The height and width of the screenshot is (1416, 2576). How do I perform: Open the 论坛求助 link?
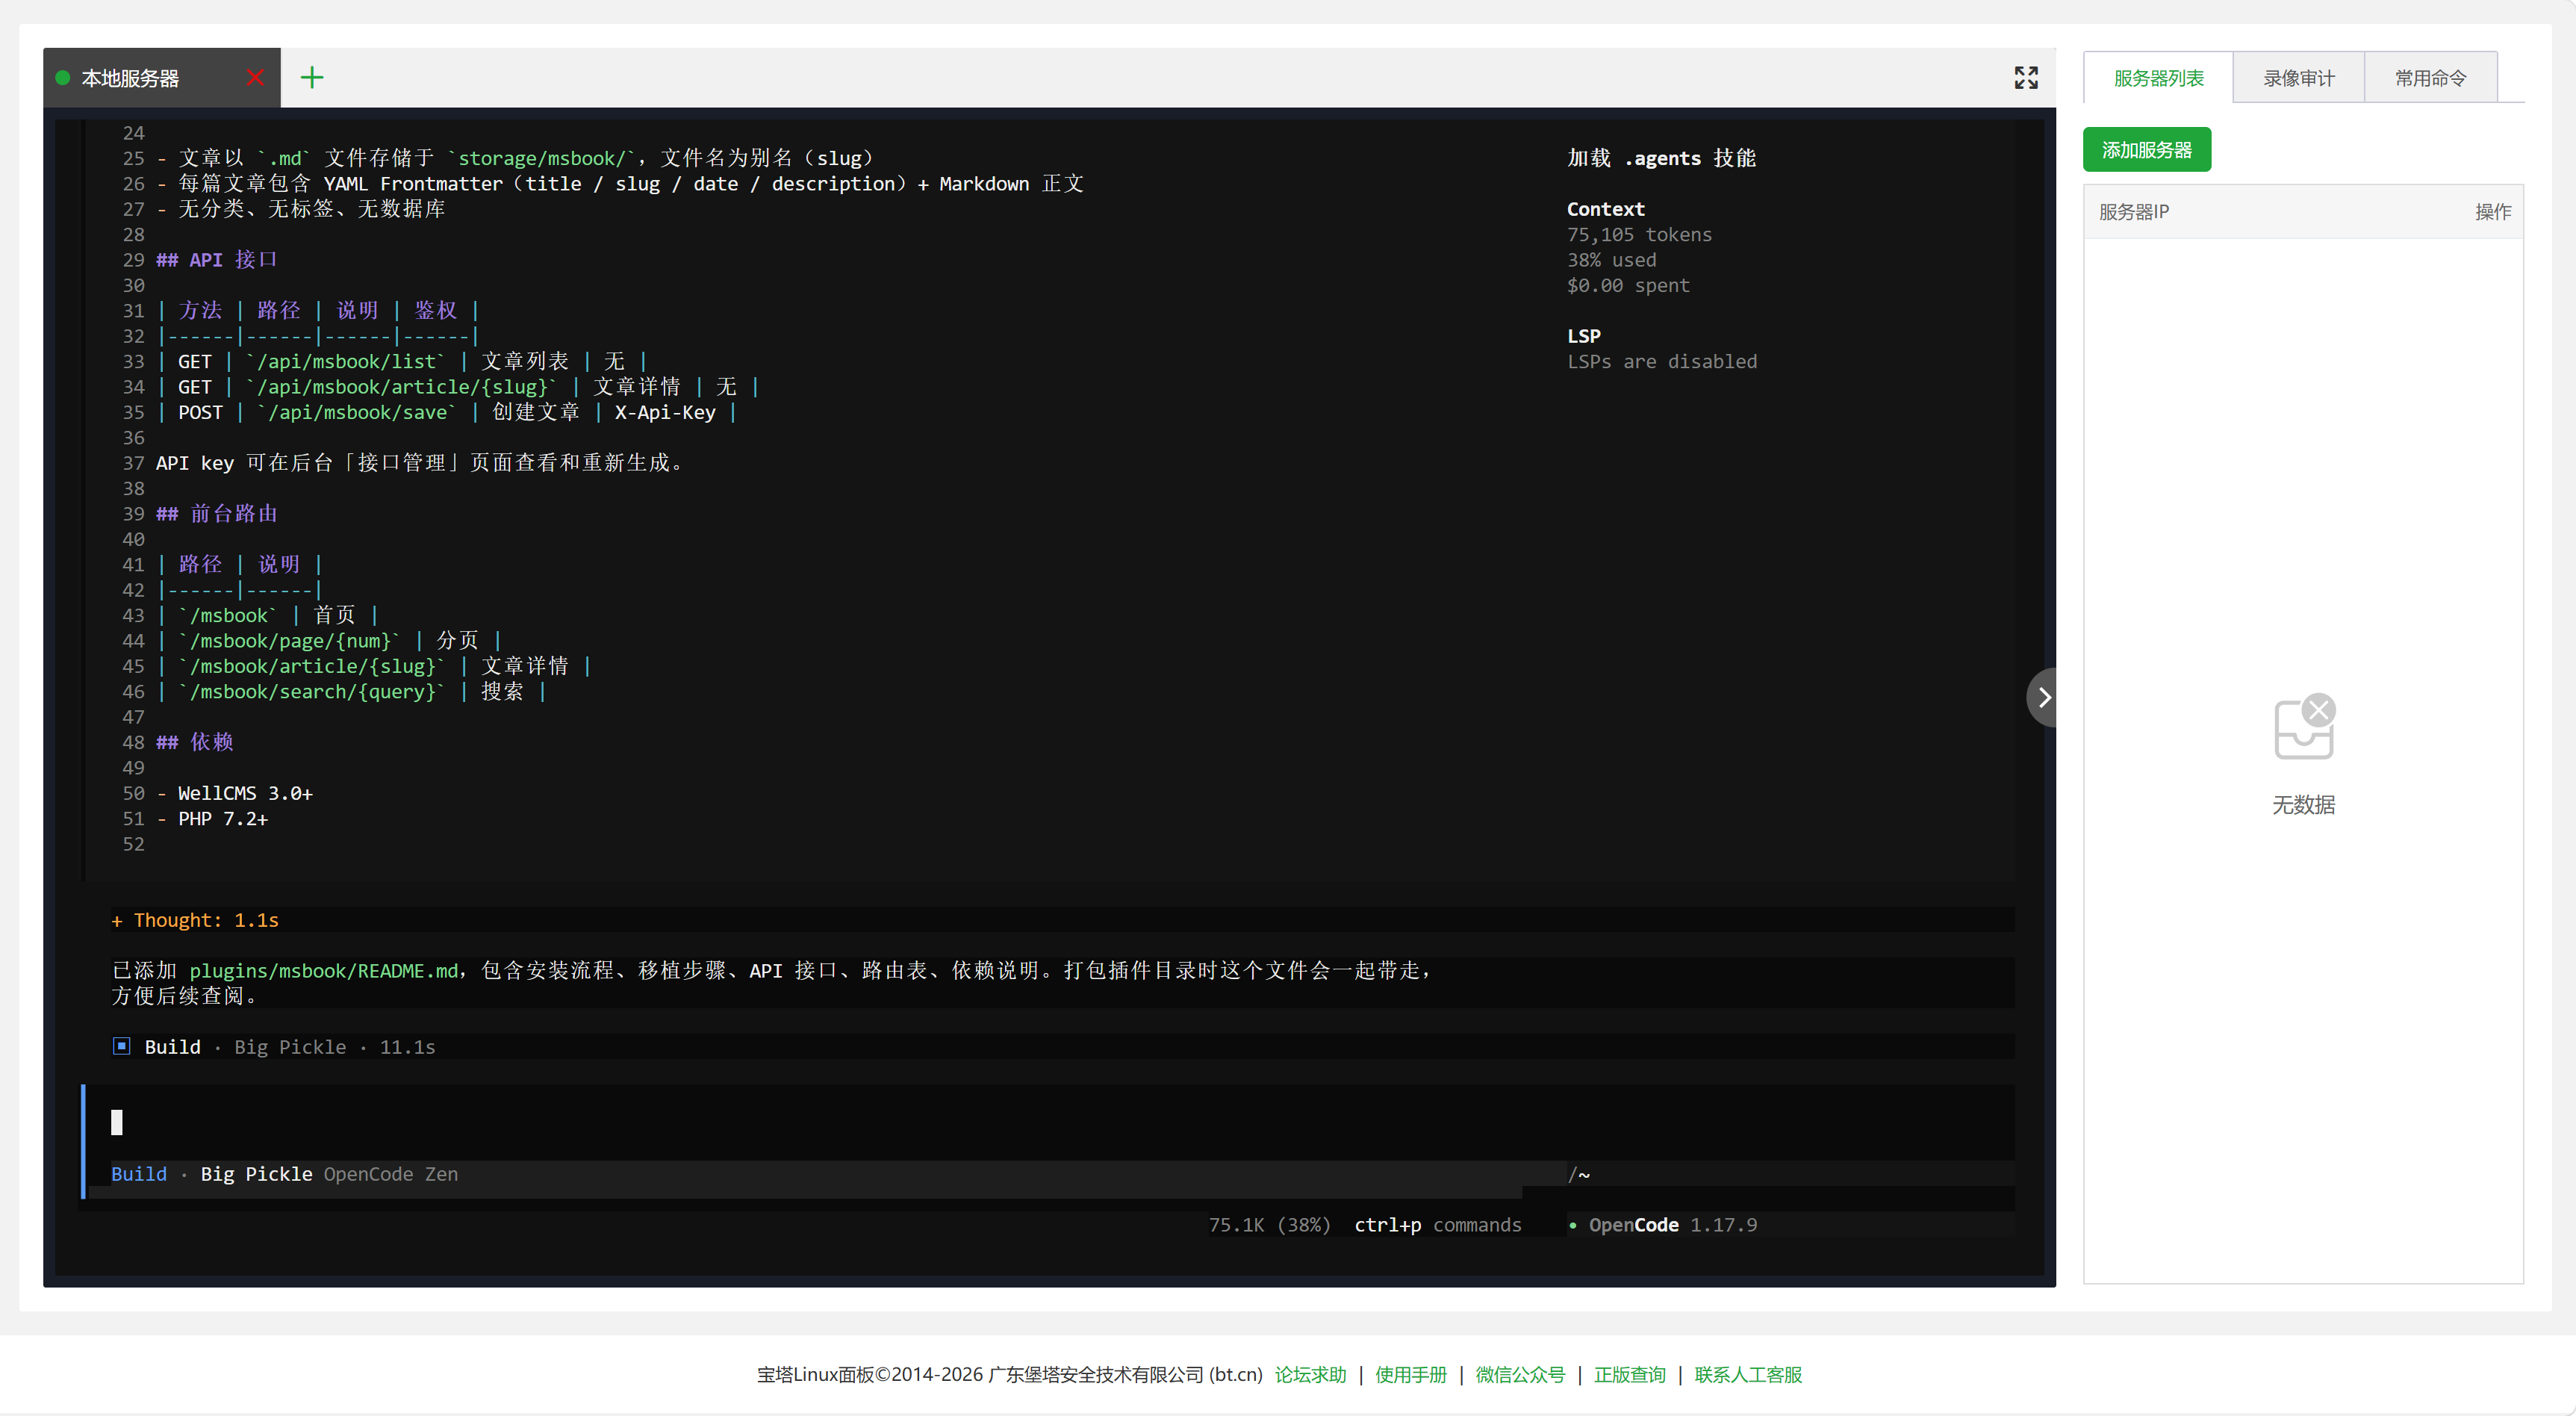click(1310, 1375)
